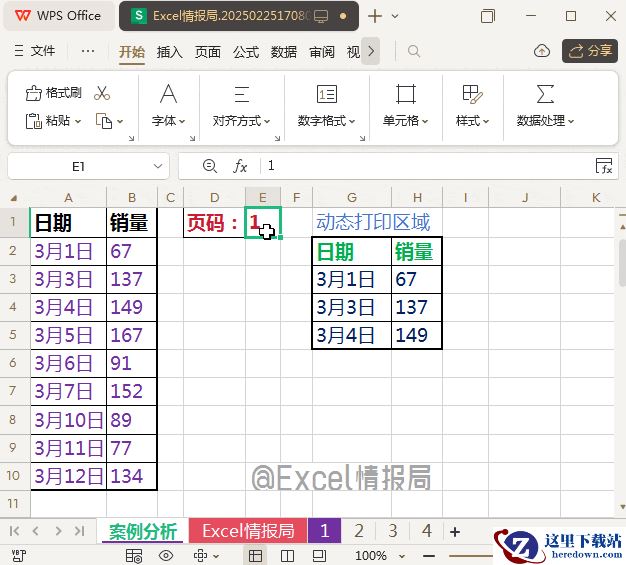Expand more ribbon tabs chevron

pos(371,51)
